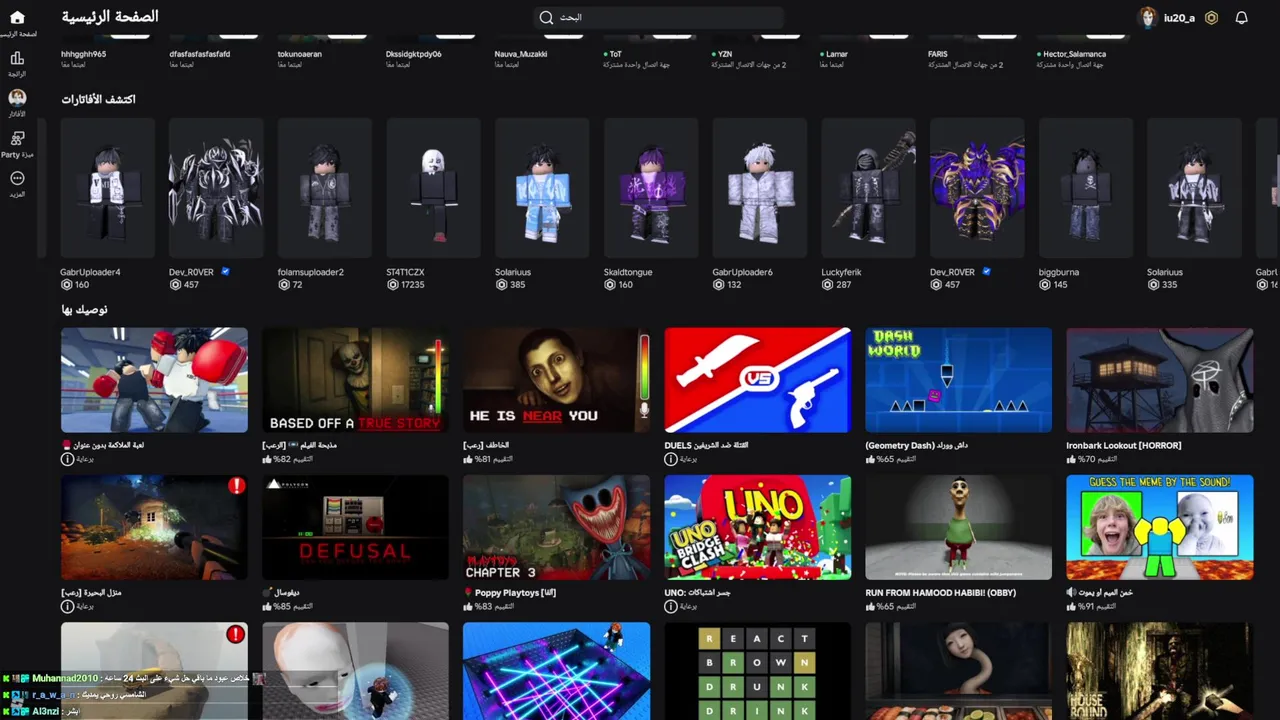Open friend tokunoaeran
The image size is (1280, 720).
pos(299,54)
